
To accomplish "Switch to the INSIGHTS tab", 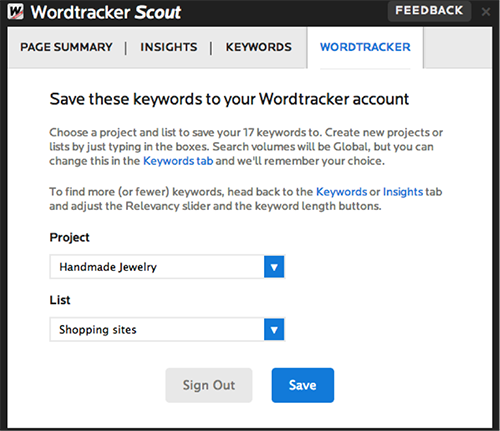I will tap(169, 47).
